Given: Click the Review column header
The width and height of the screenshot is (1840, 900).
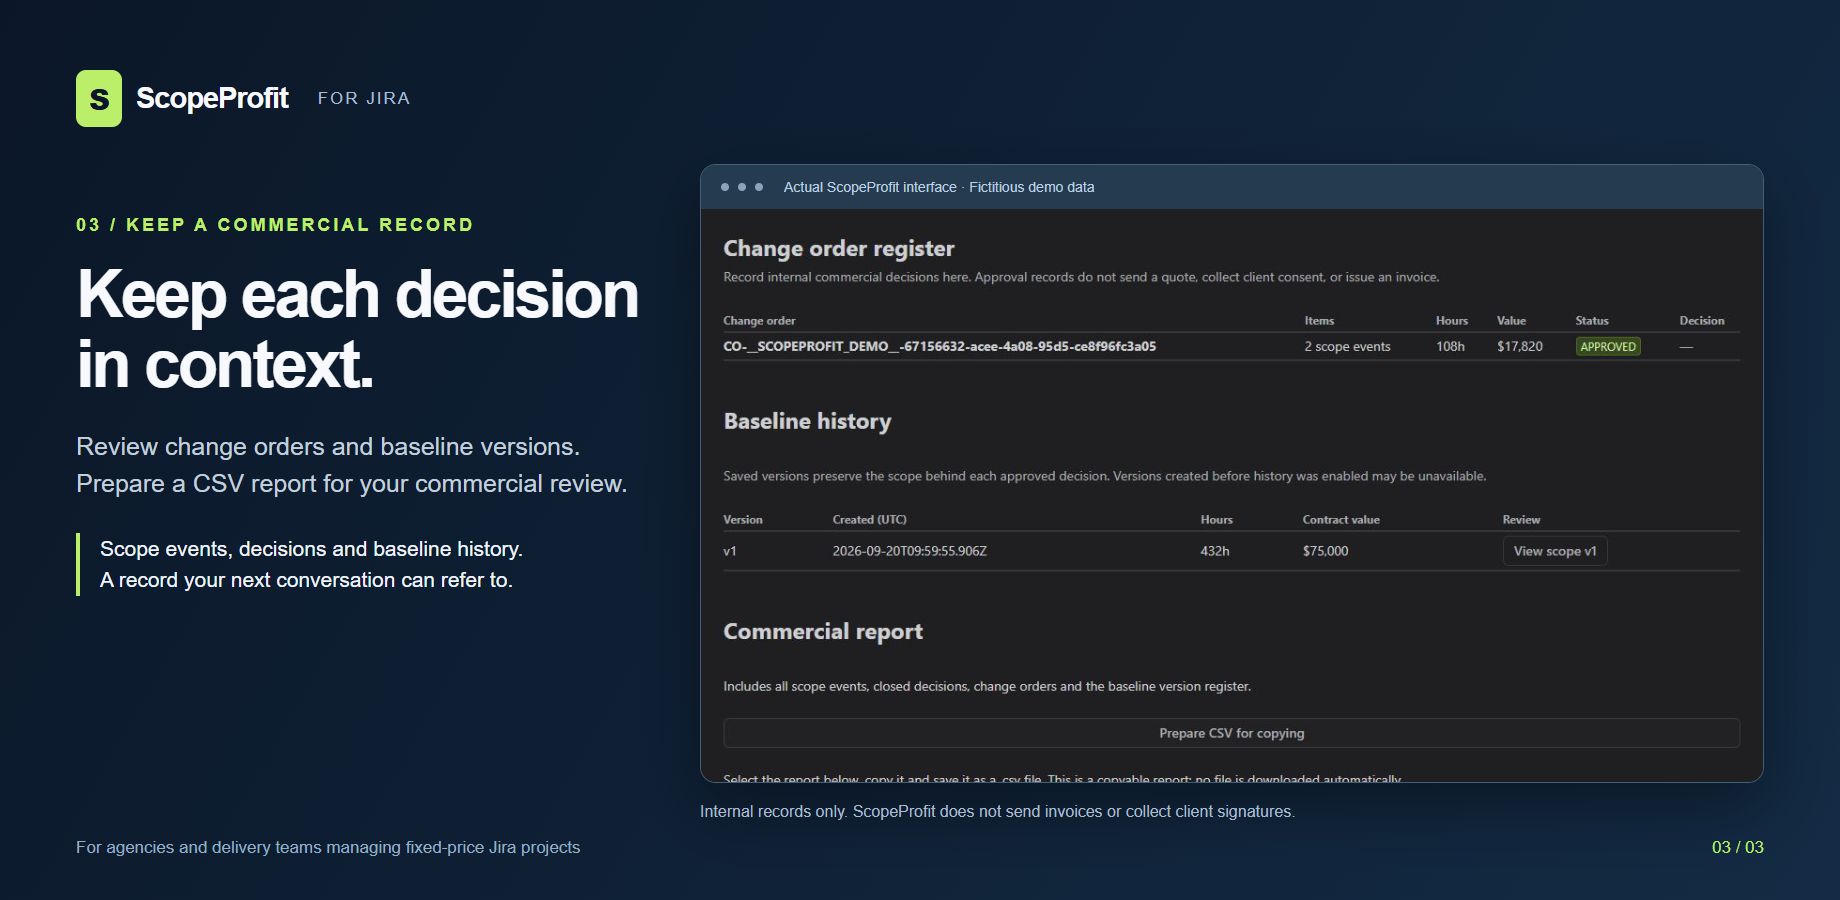Looking at the screenshot, I should click(x=1521, y=520).
